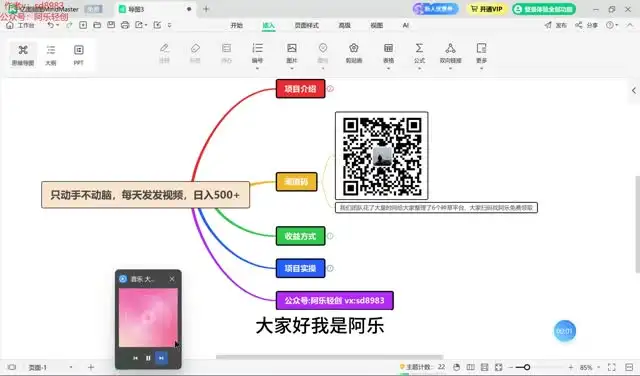Expand the formula (公式) dropdown arrow
Viewport: 640px width, 376px height.
(419, 69)
